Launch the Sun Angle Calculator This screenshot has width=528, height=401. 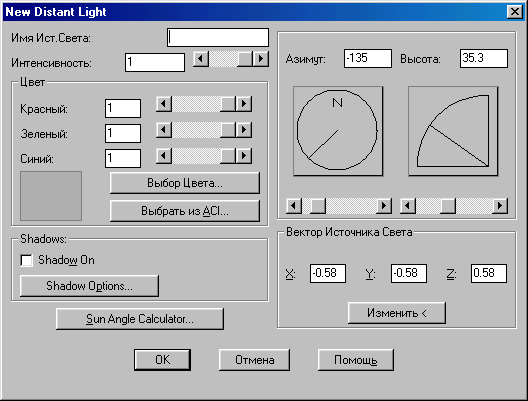pos(140,319)
